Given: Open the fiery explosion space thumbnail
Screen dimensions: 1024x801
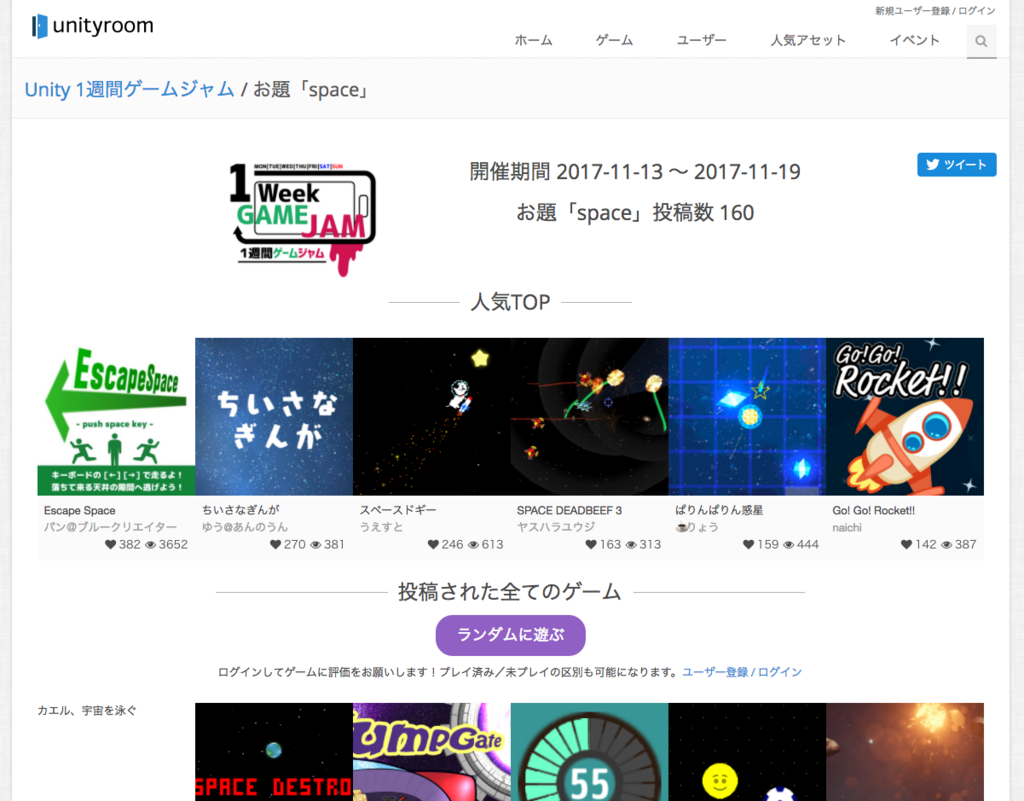Looking at the screenshot, I should pos(904,752).
